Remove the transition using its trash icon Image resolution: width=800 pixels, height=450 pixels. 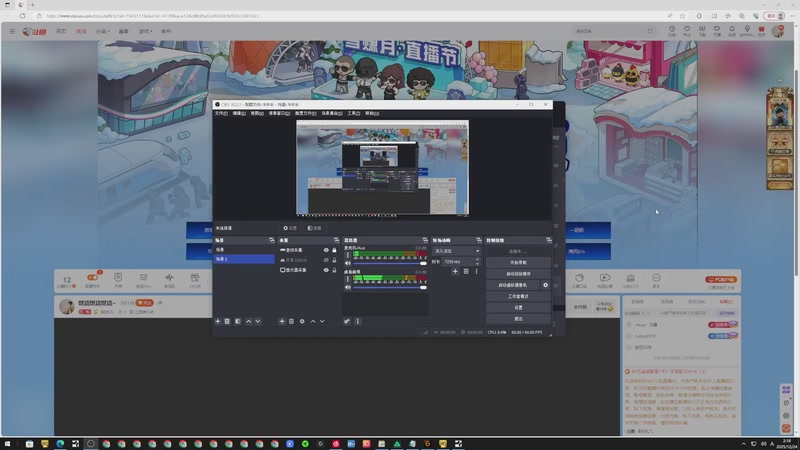point(466,271)
